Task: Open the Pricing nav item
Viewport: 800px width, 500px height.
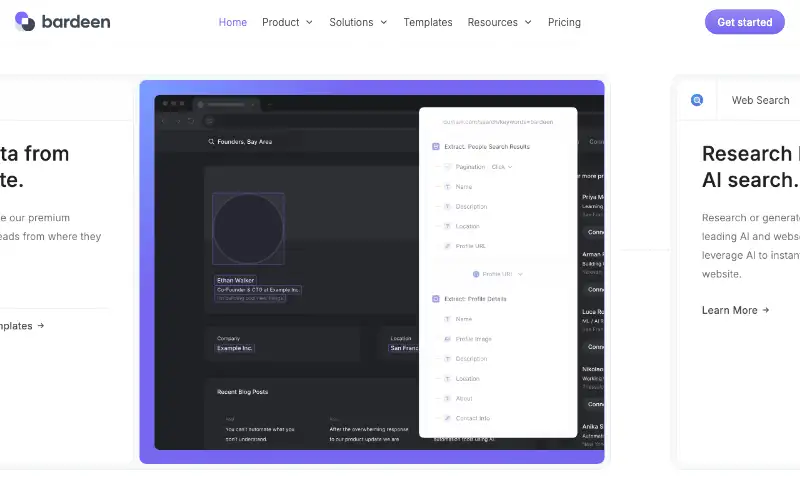Action: click(564, 22)
